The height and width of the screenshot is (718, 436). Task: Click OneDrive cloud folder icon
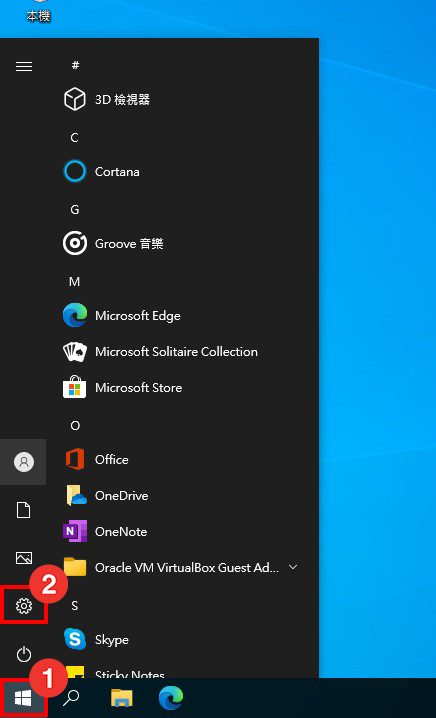76,495
